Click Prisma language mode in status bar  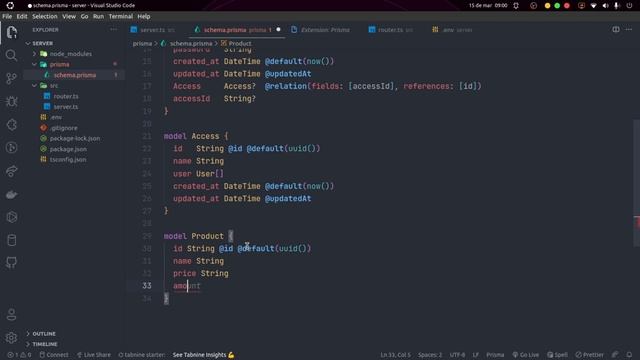(x=495, y=355)
